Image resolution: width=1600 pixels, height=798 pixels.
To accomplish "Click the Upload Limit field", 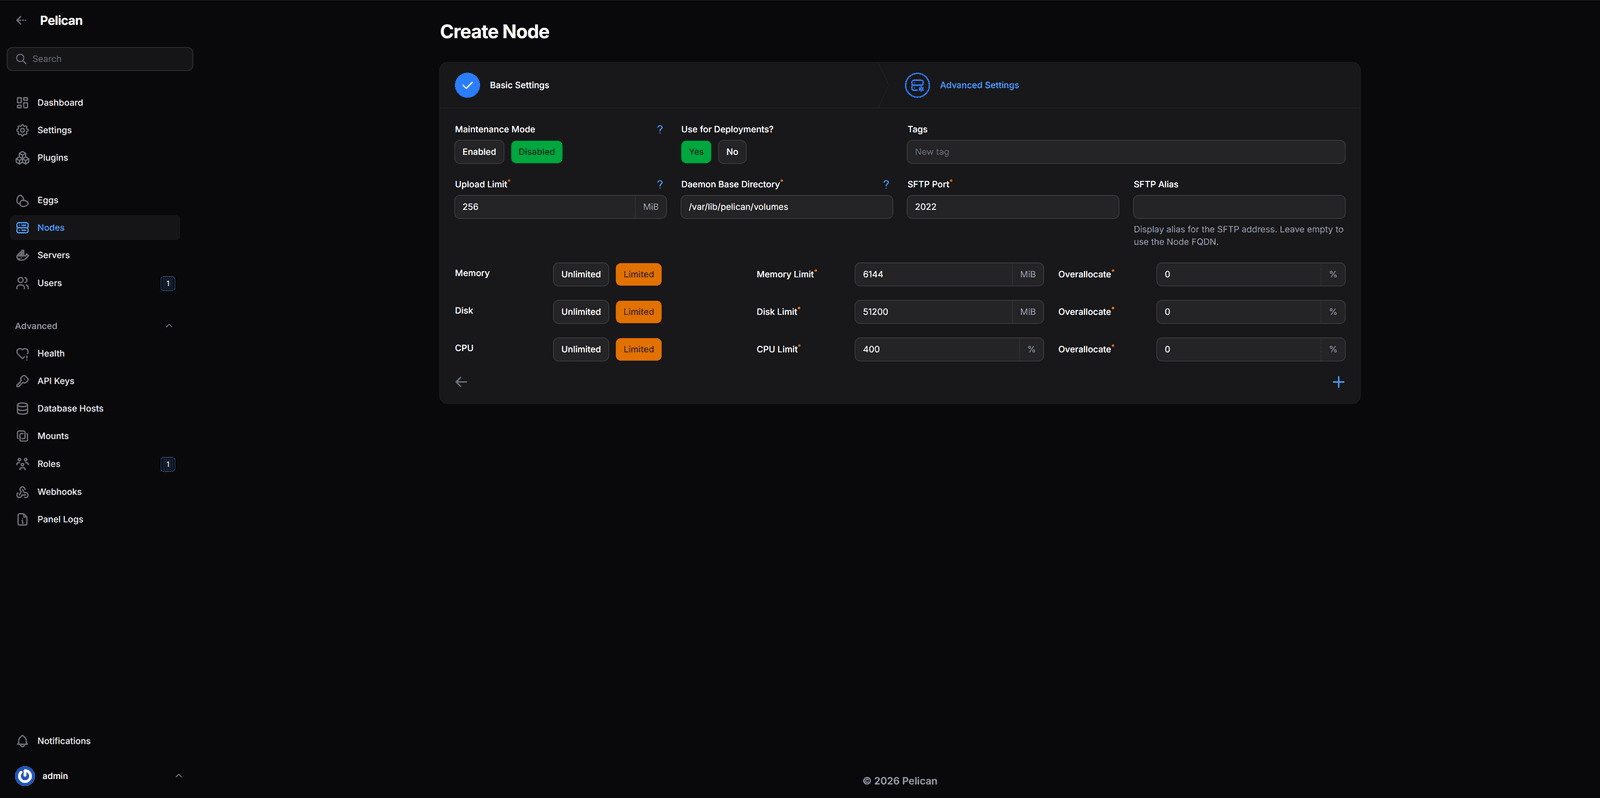I will coord(545,207).
